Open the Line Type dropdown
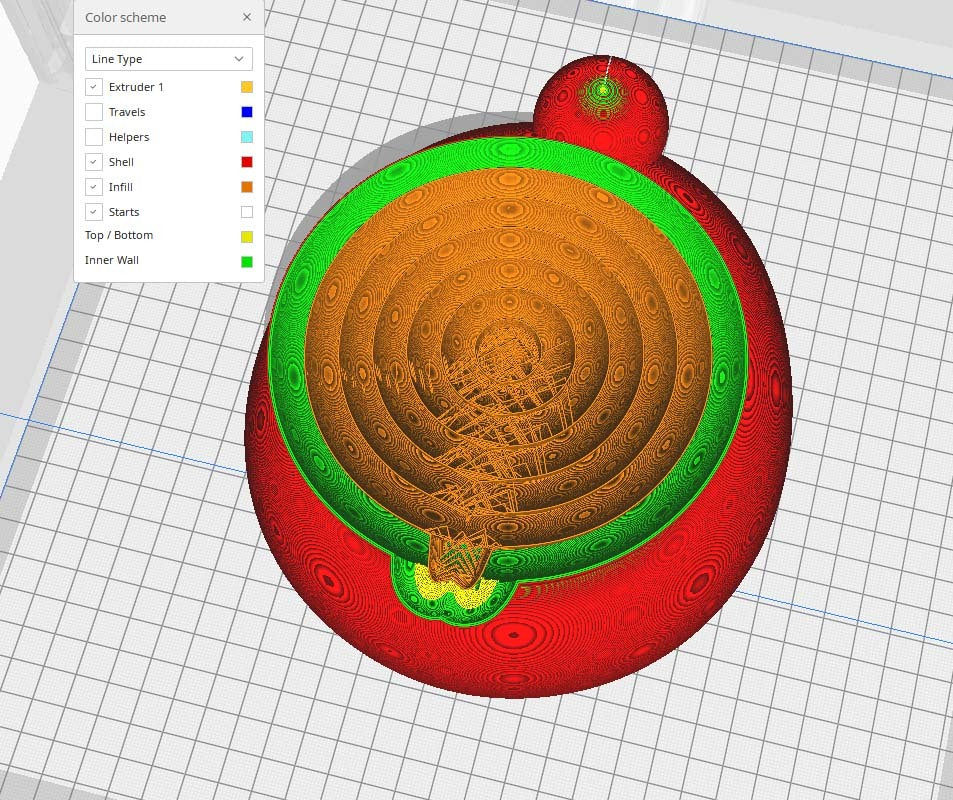 (x=169, y=59)
